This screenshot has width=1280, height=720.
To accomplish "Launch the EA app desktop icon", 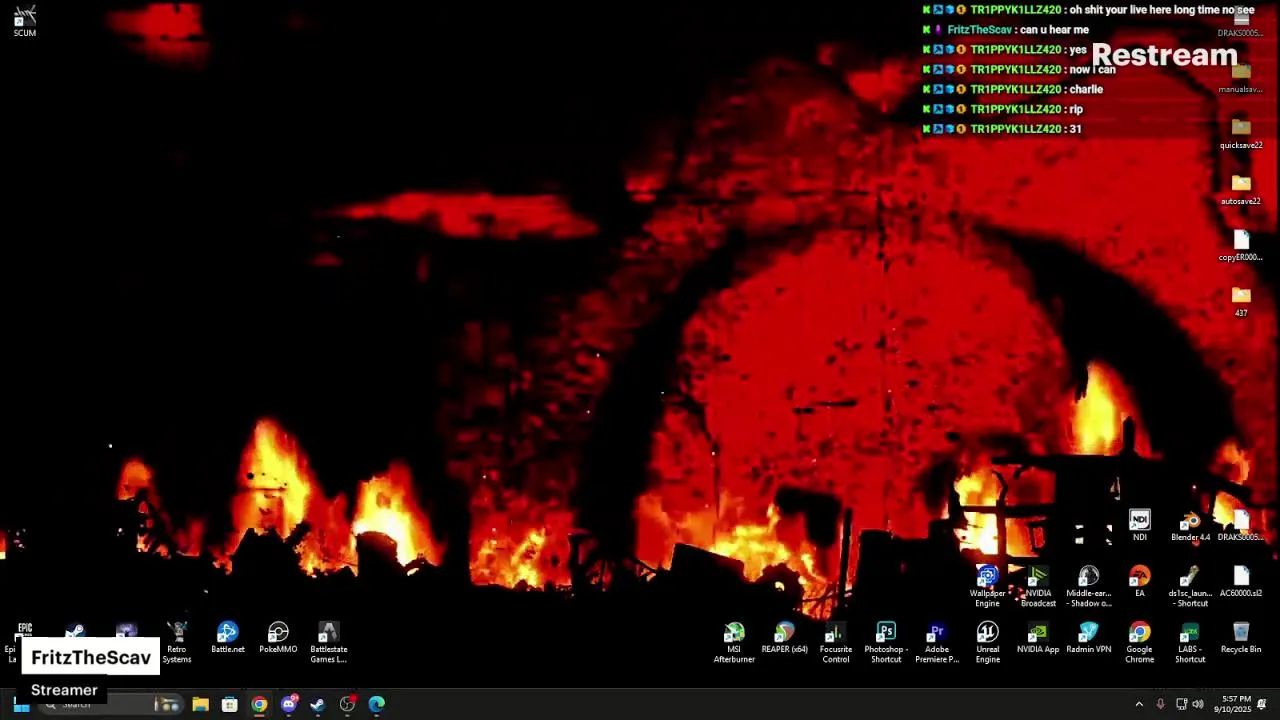I will tap(1139, 582).
